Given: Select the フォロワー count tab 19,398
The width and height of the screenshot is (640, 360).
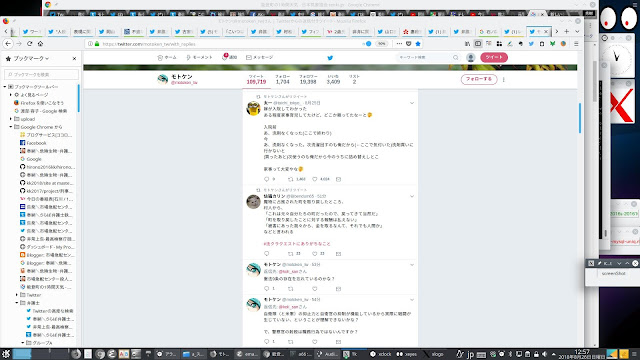Looking at the screenshot, I should [x=308, y=80].
